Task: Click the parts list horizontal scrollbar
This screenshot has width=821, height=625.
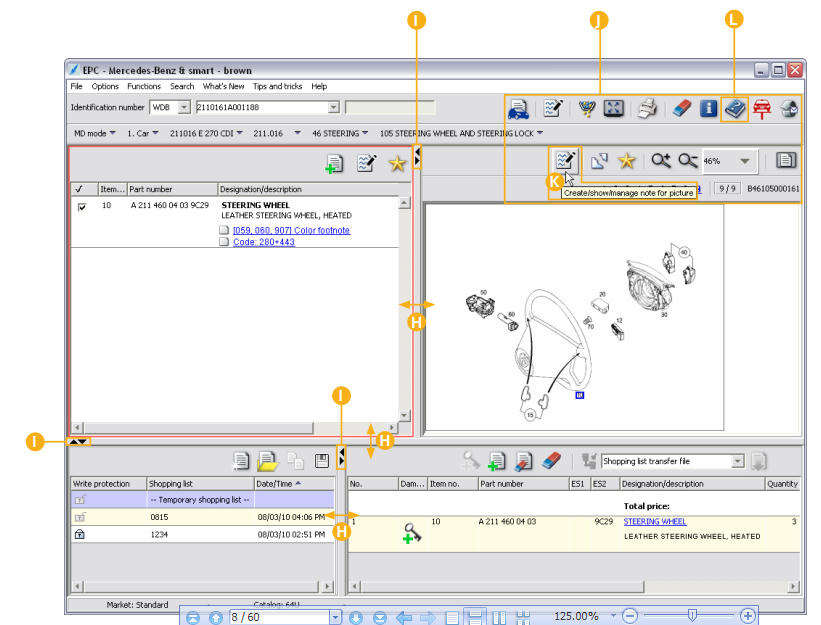Action: 198,428
